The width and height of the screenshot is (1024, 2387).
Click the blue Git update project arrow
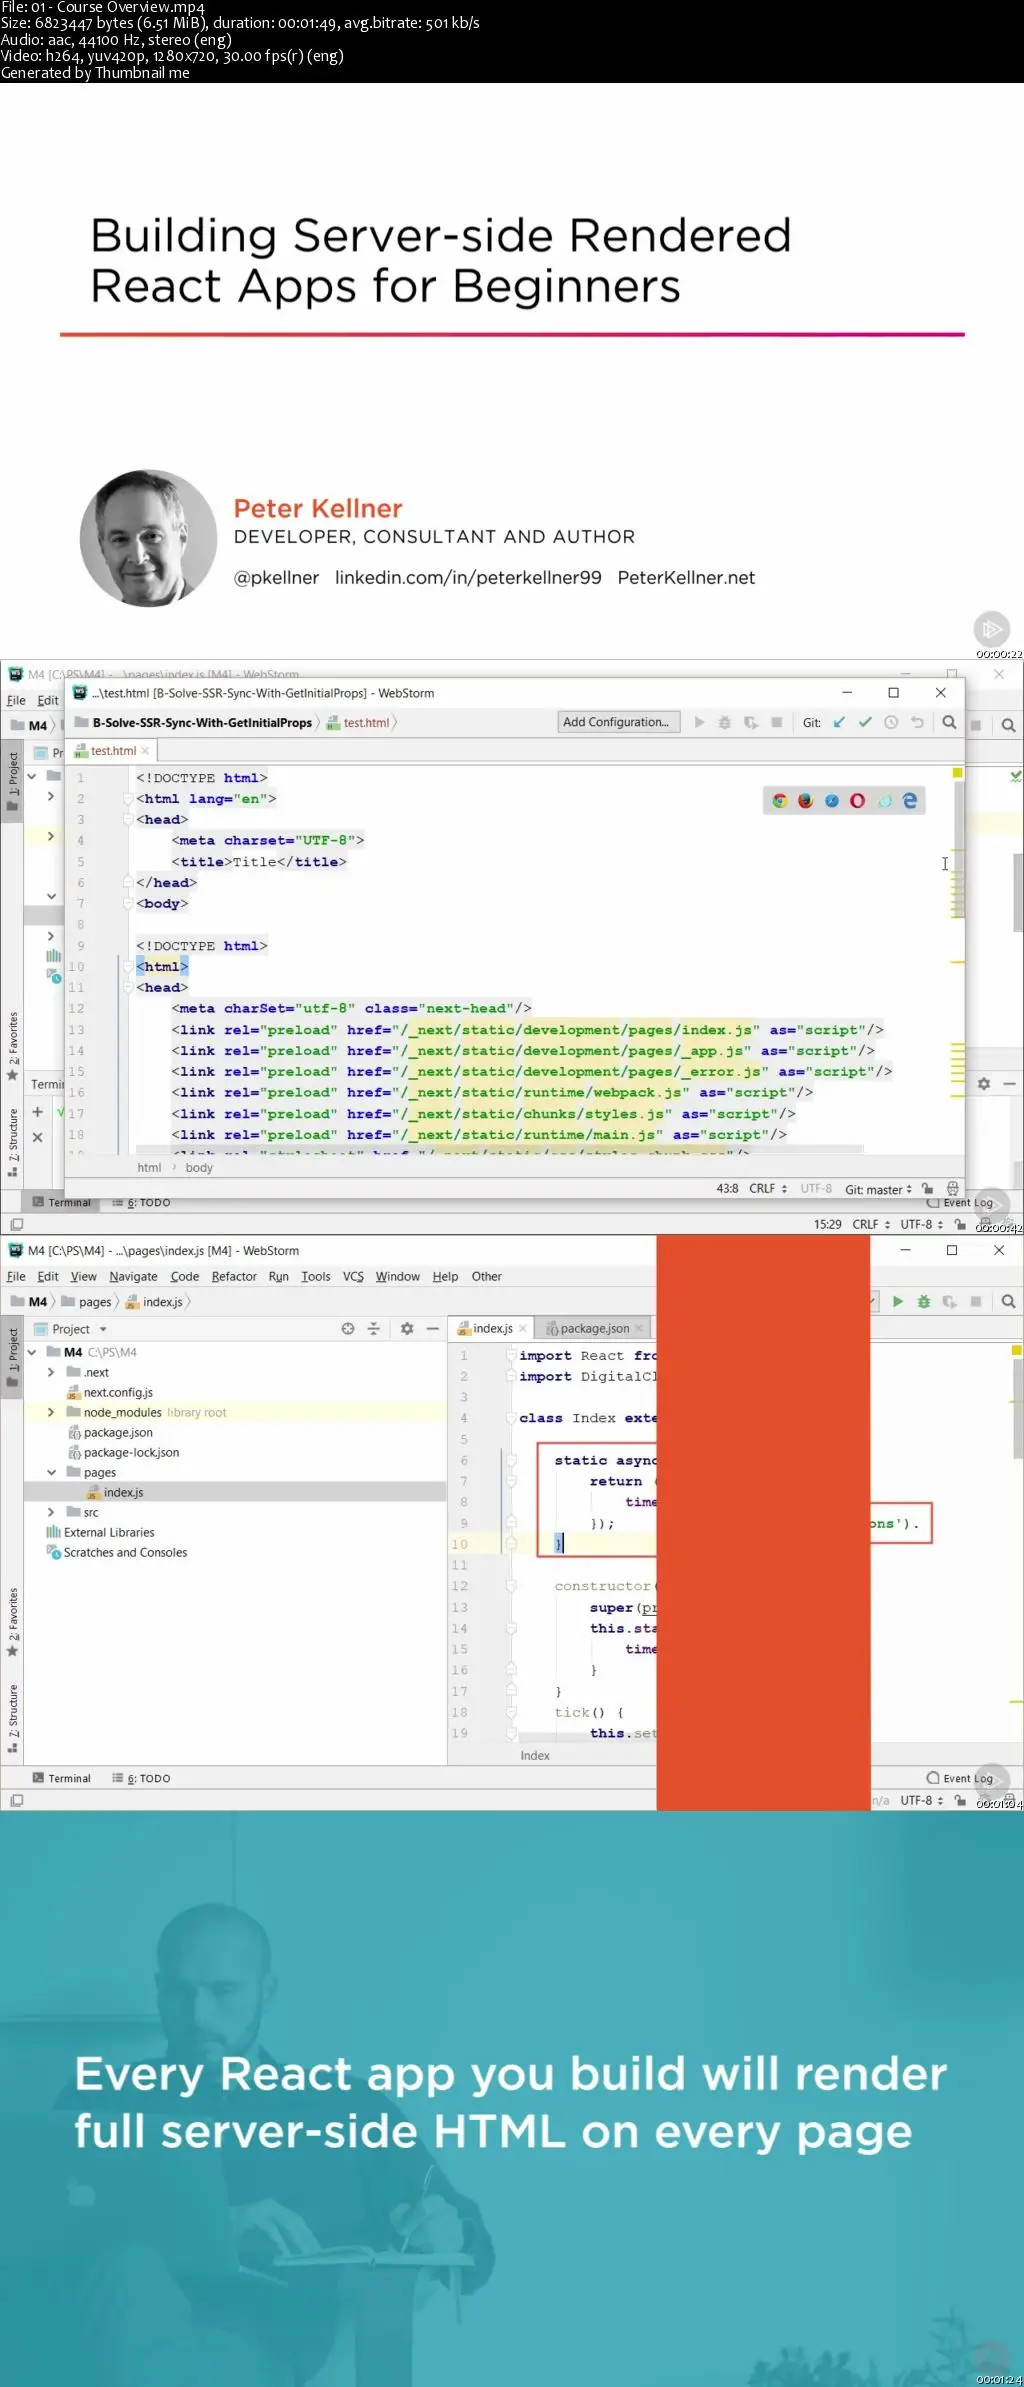click(839, 722)
